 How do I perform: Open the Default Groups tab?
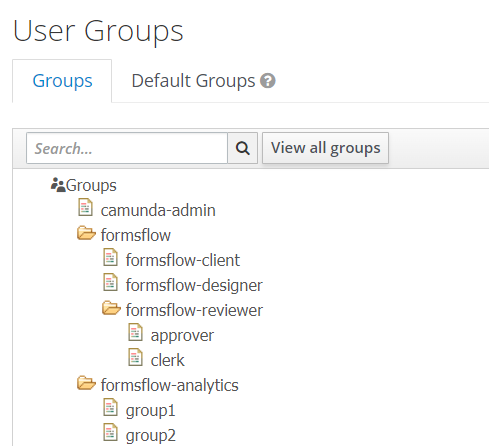click(x=193, y=81)
